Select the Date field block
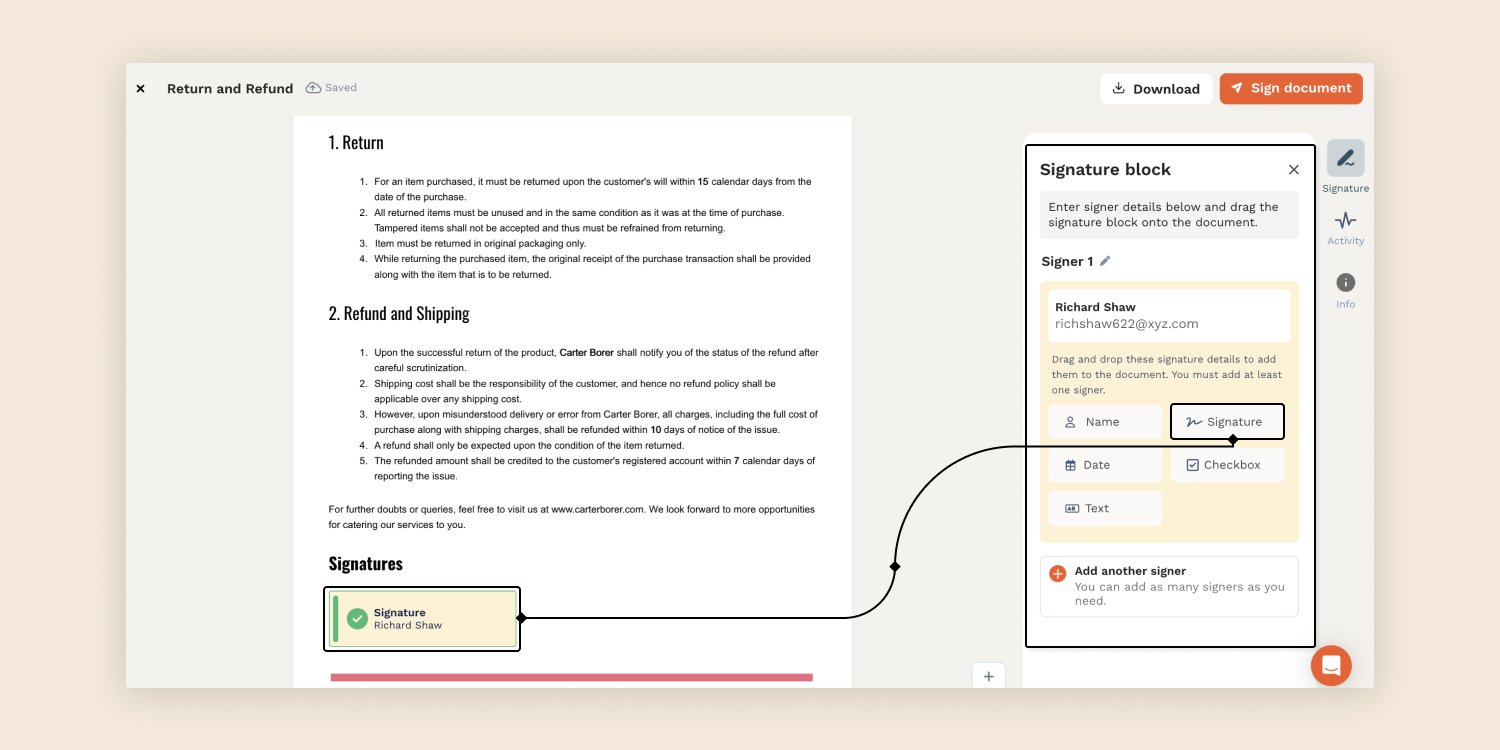This screenshot has width=1500, height=750. pyautogui.click(x=1104, y=465)
